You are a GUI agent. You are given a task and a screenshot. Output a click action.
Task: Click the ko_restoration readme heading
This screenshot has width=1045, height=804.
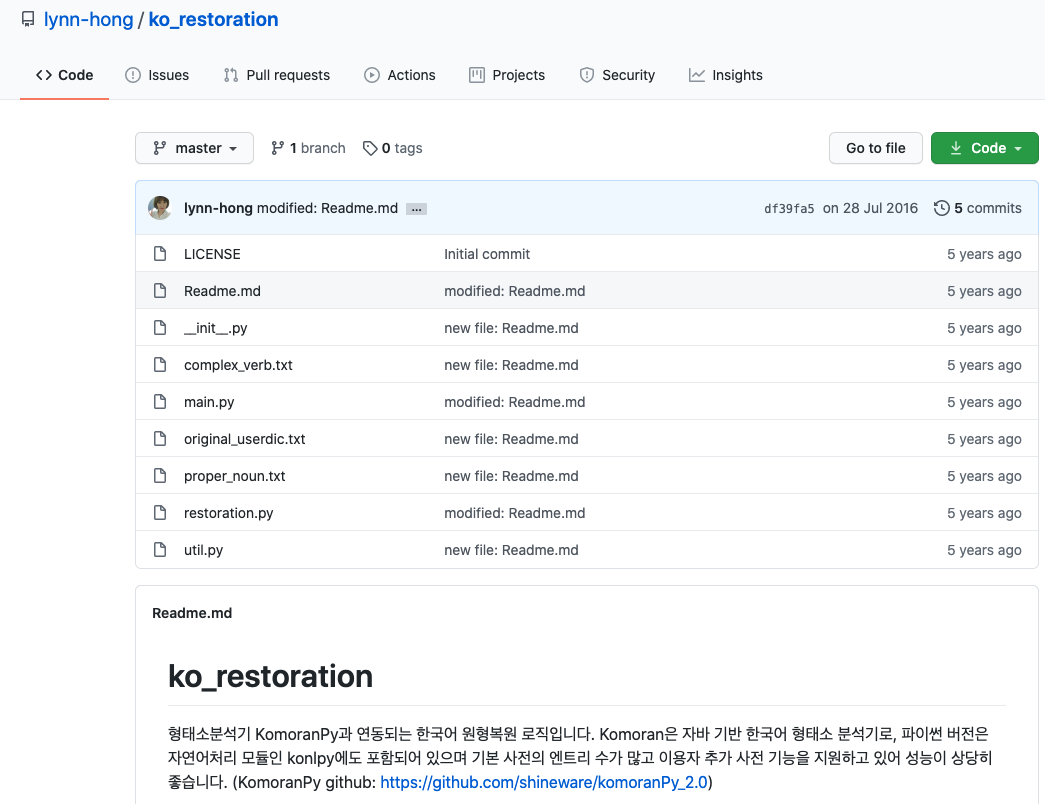[x=270, y=677]
